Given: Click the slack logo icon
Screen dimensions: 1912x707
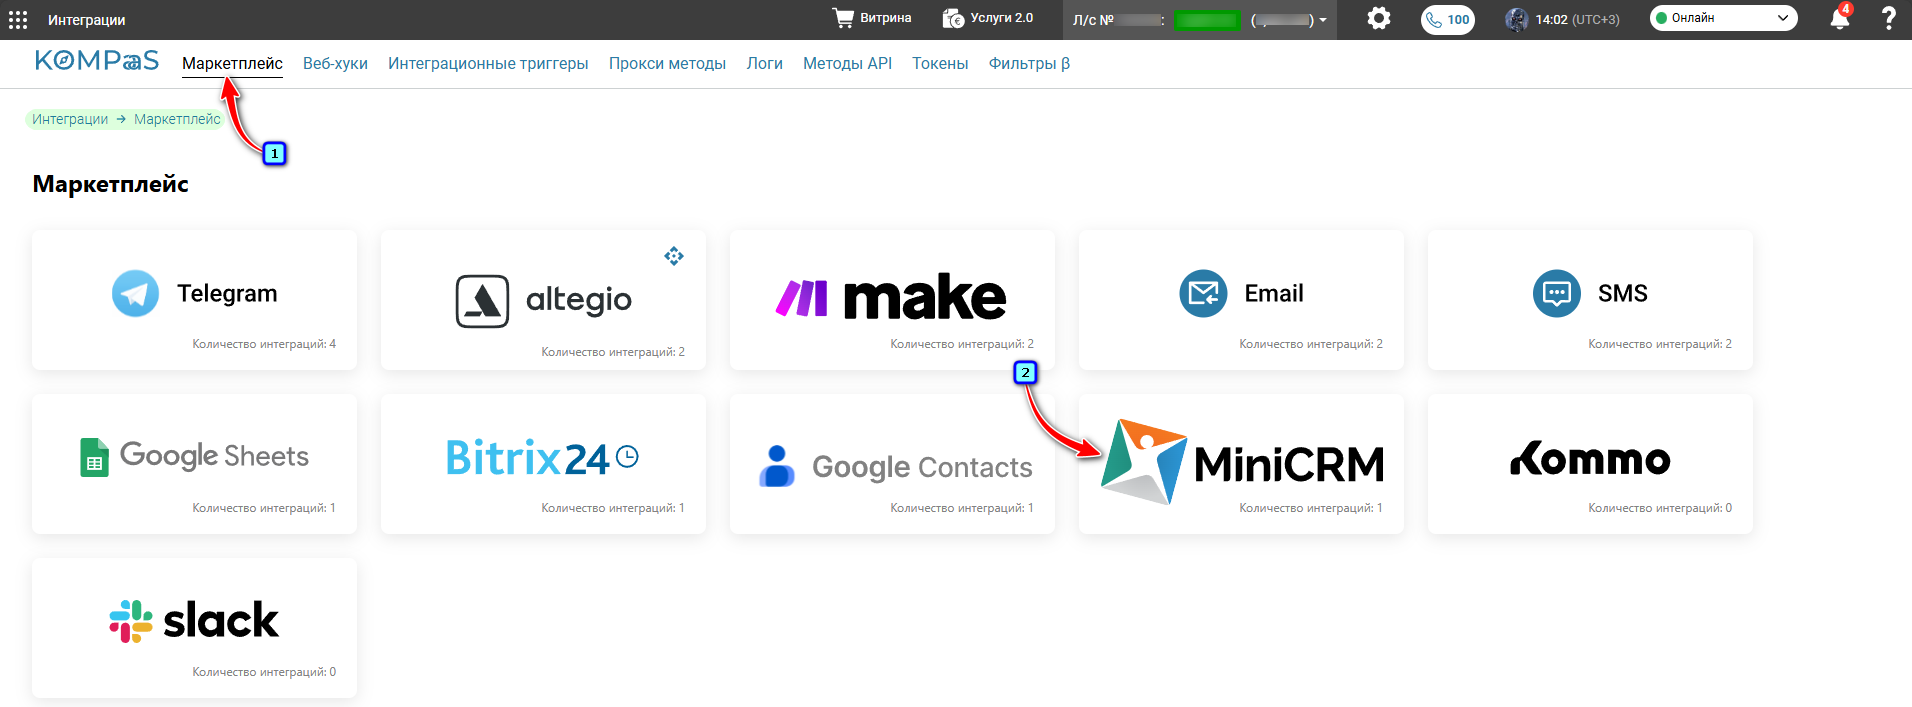Looking at the screenshot, I should point(131,621).
